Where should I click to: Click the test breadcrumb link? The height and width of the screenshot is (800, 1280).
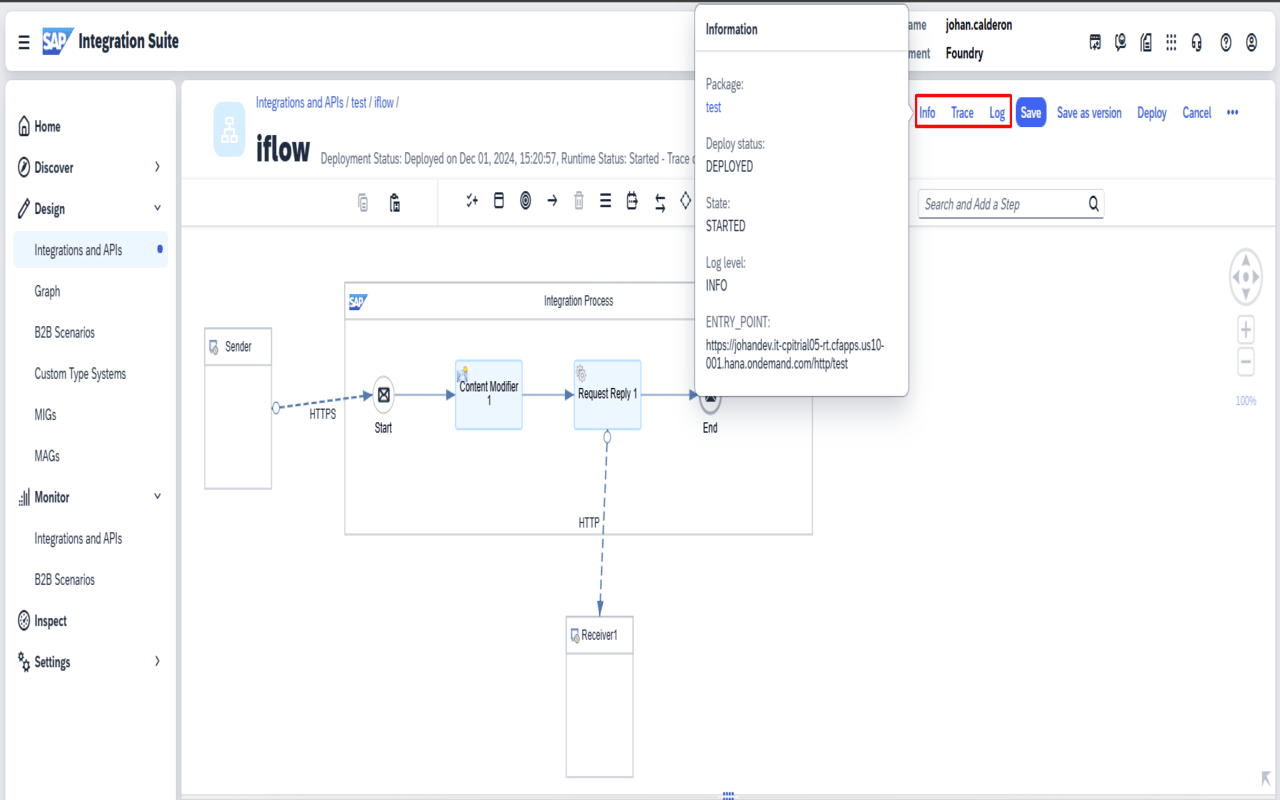pos(358,103)
